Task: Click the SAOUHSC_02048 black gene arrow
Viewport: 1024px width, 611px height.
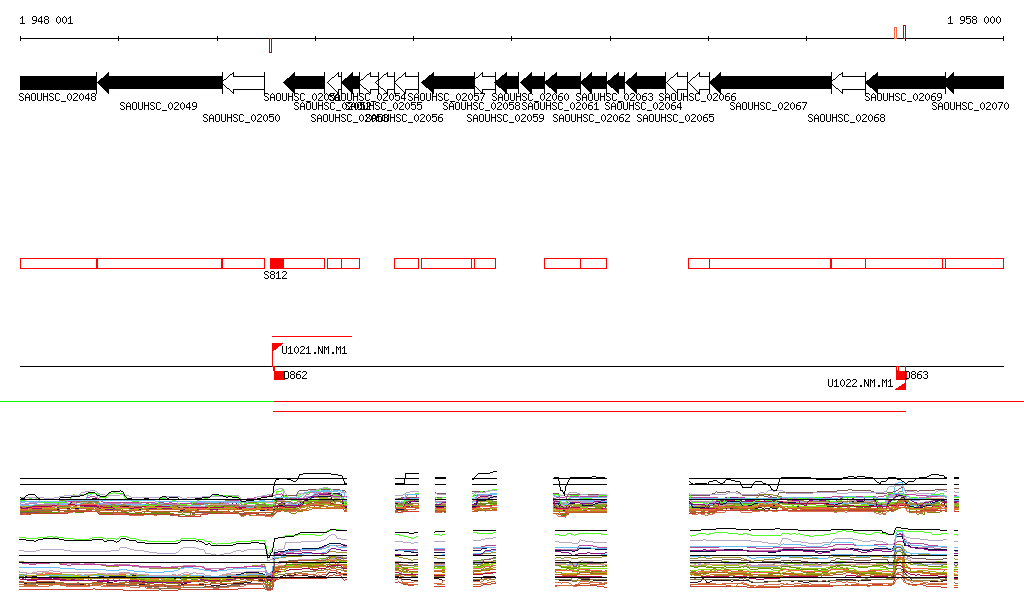Action: click(58, 82)
